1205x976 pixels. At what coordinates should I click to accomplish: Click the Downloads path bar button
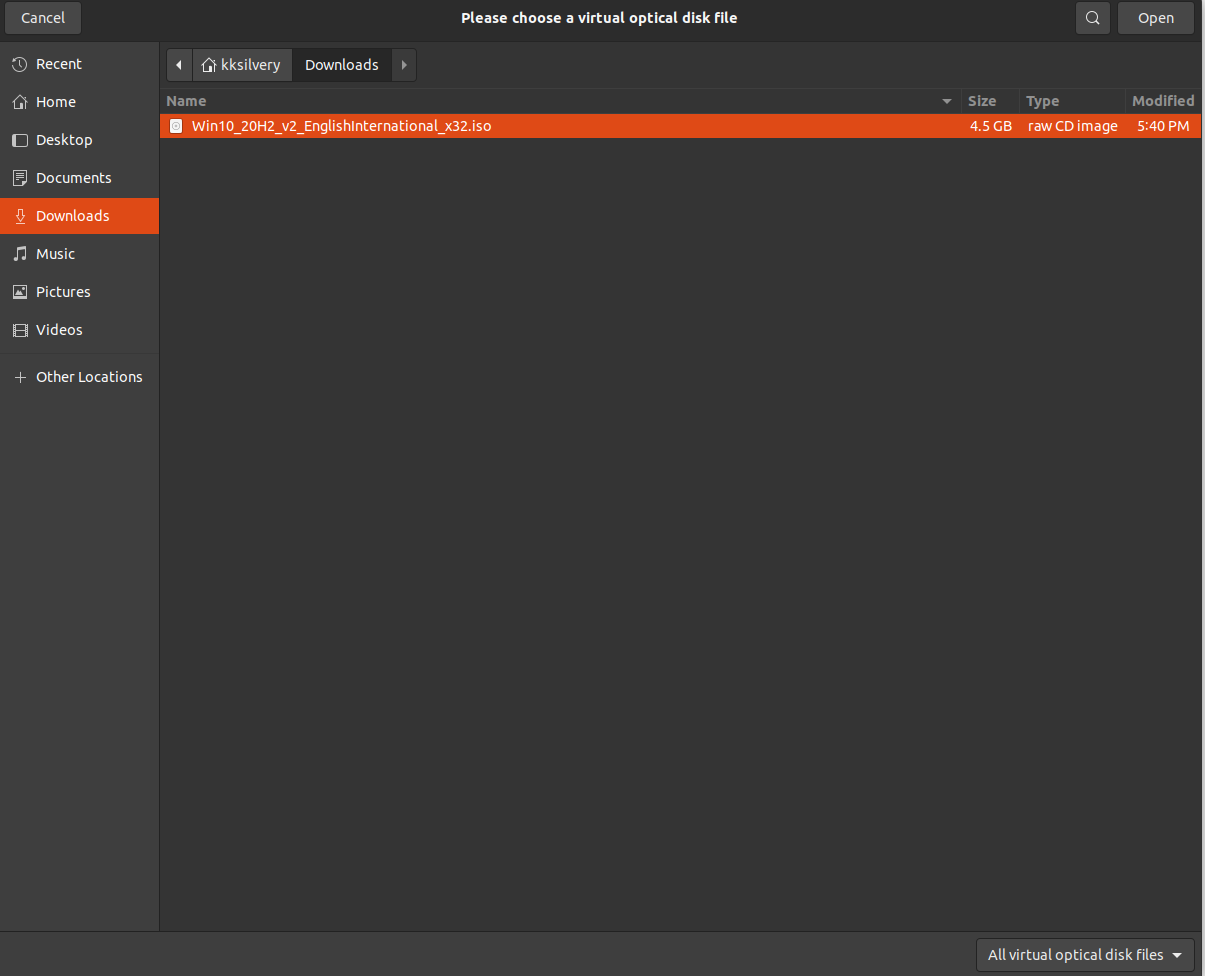coord(342,65)
